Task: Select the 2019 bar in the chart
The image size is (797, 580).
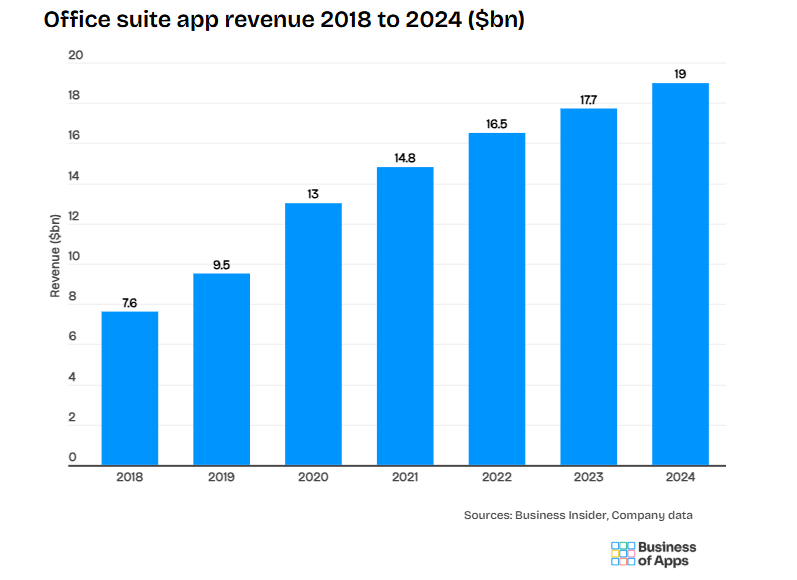Action: click(x=221, y=369)
